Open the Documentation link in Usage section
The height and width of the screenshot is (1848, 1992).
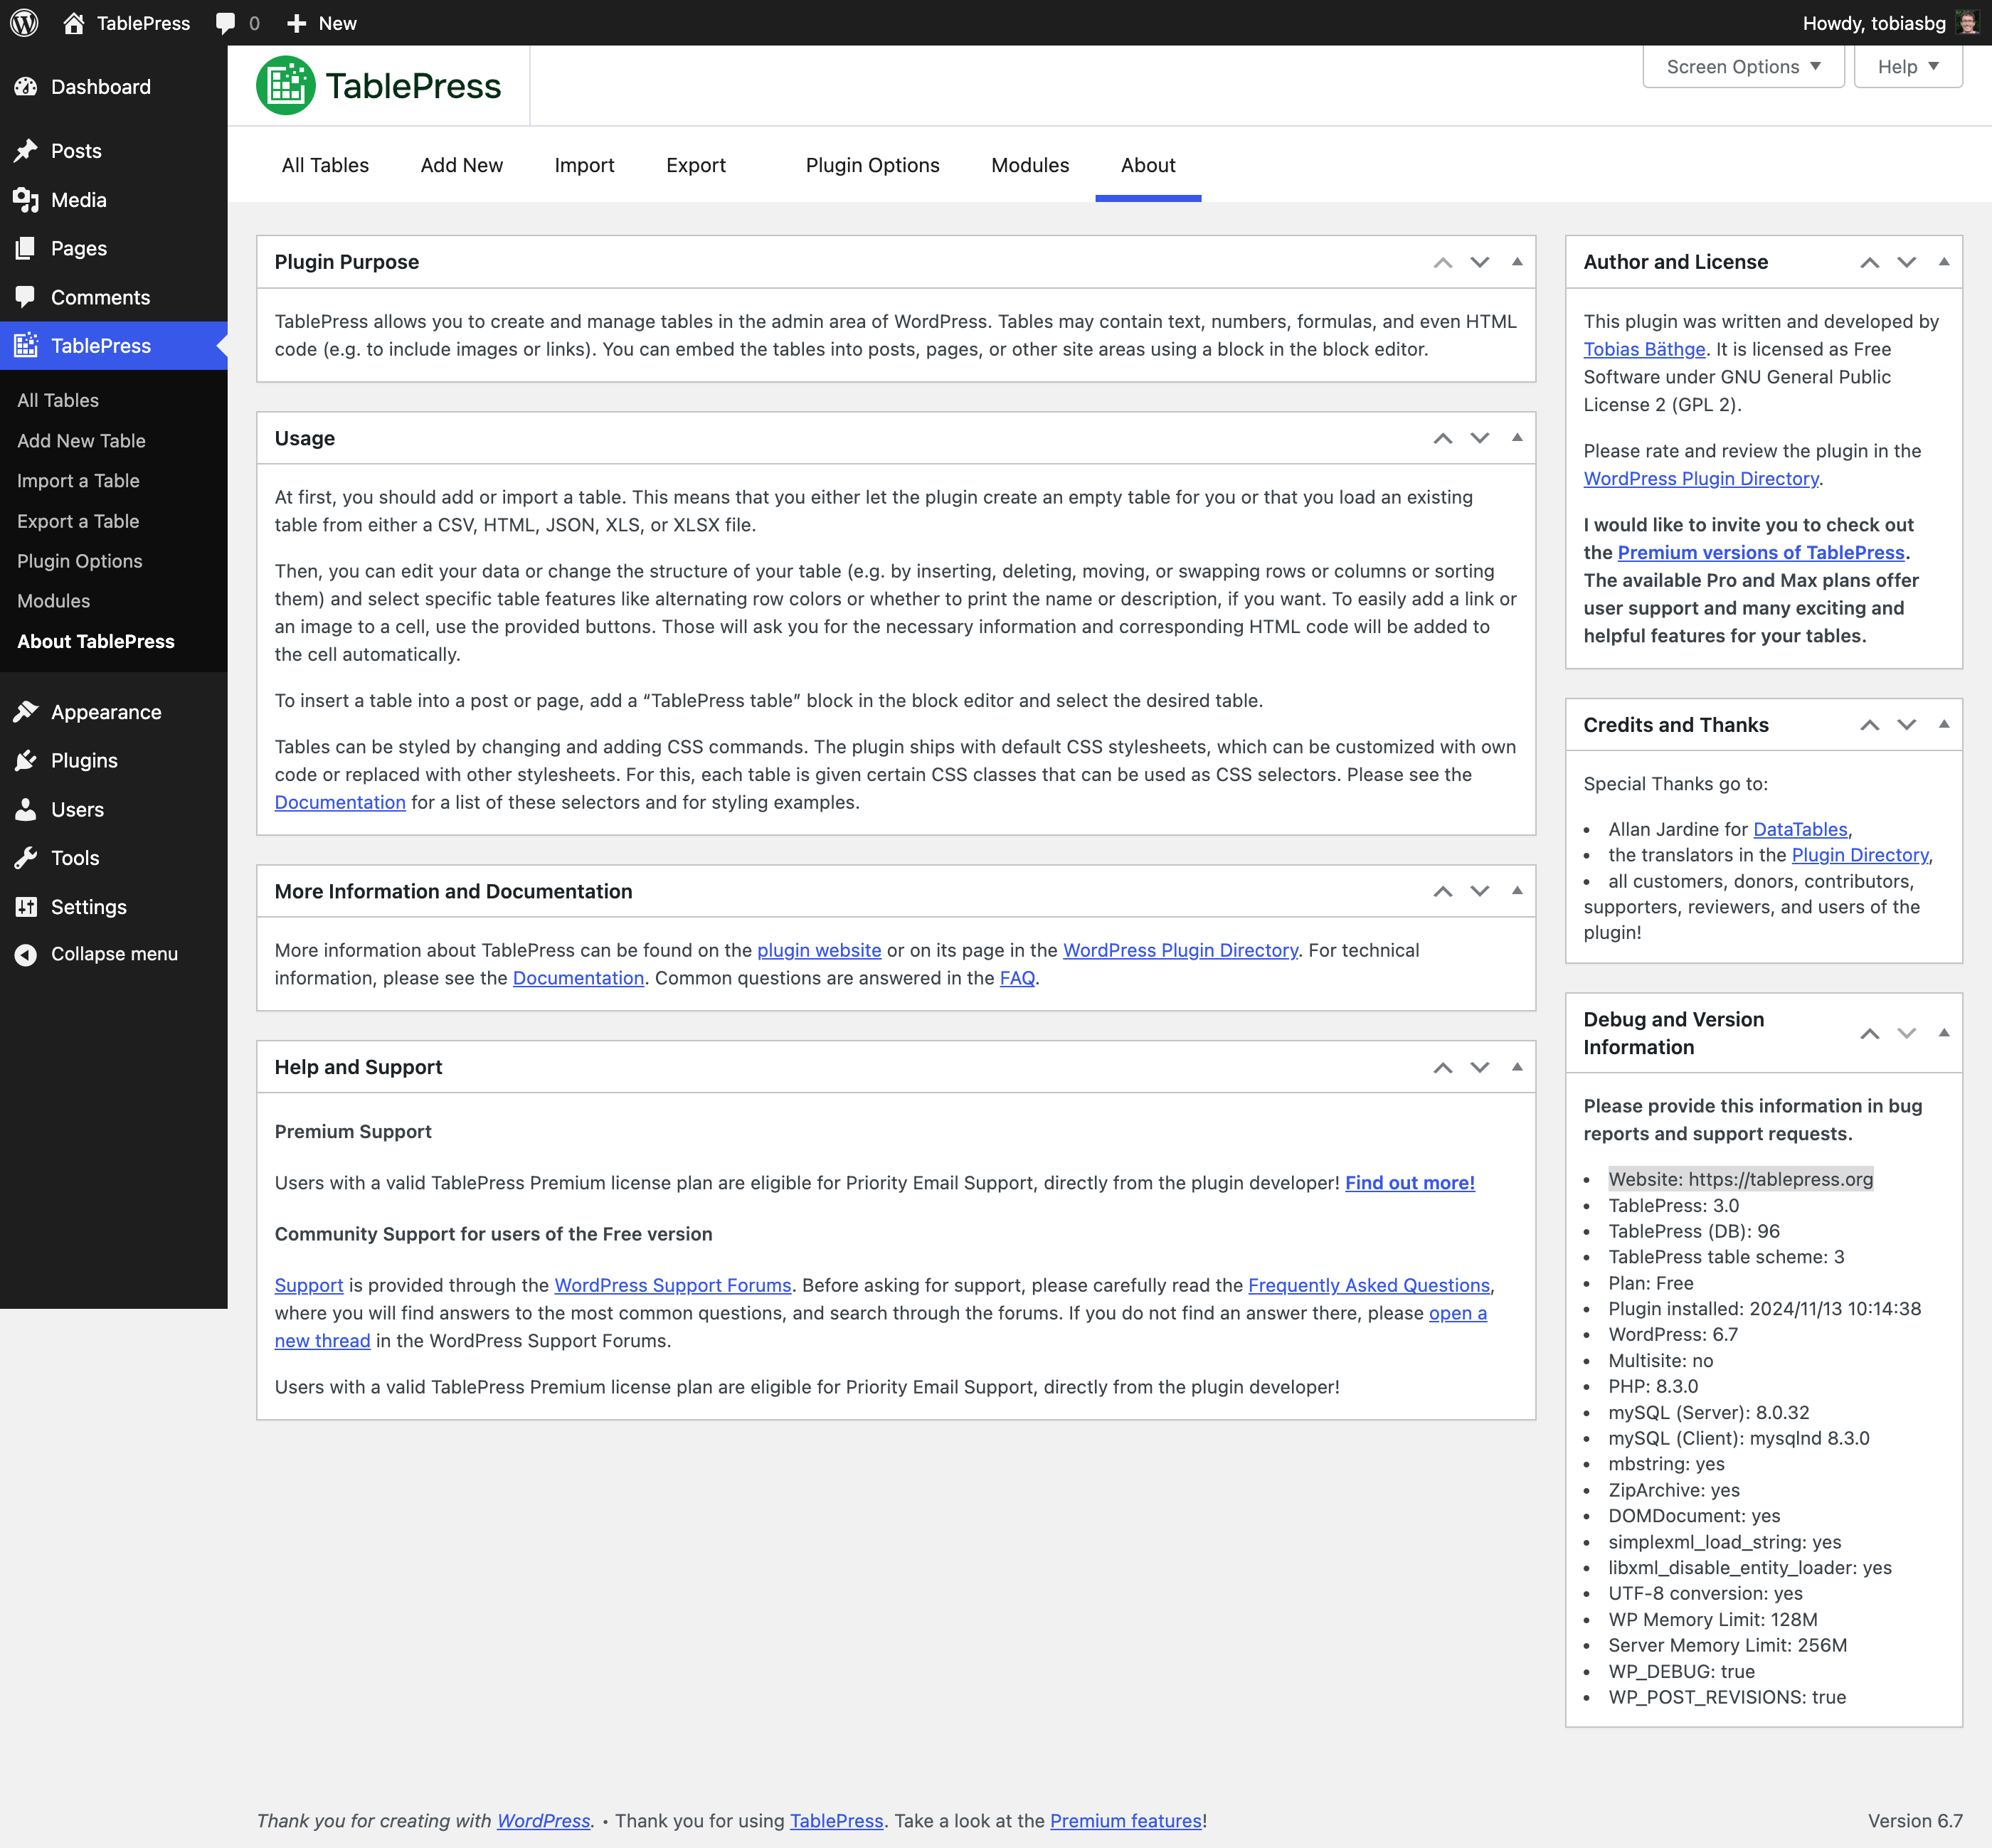pos(340,801)
